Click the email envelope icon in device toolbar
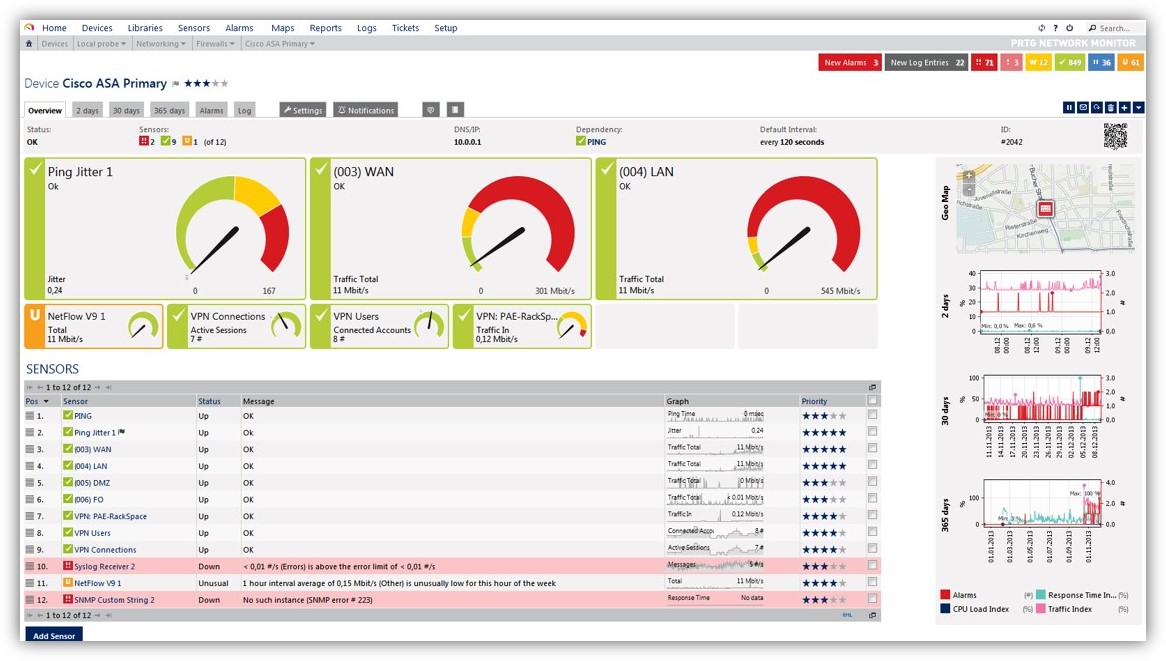 (1083, 108)
